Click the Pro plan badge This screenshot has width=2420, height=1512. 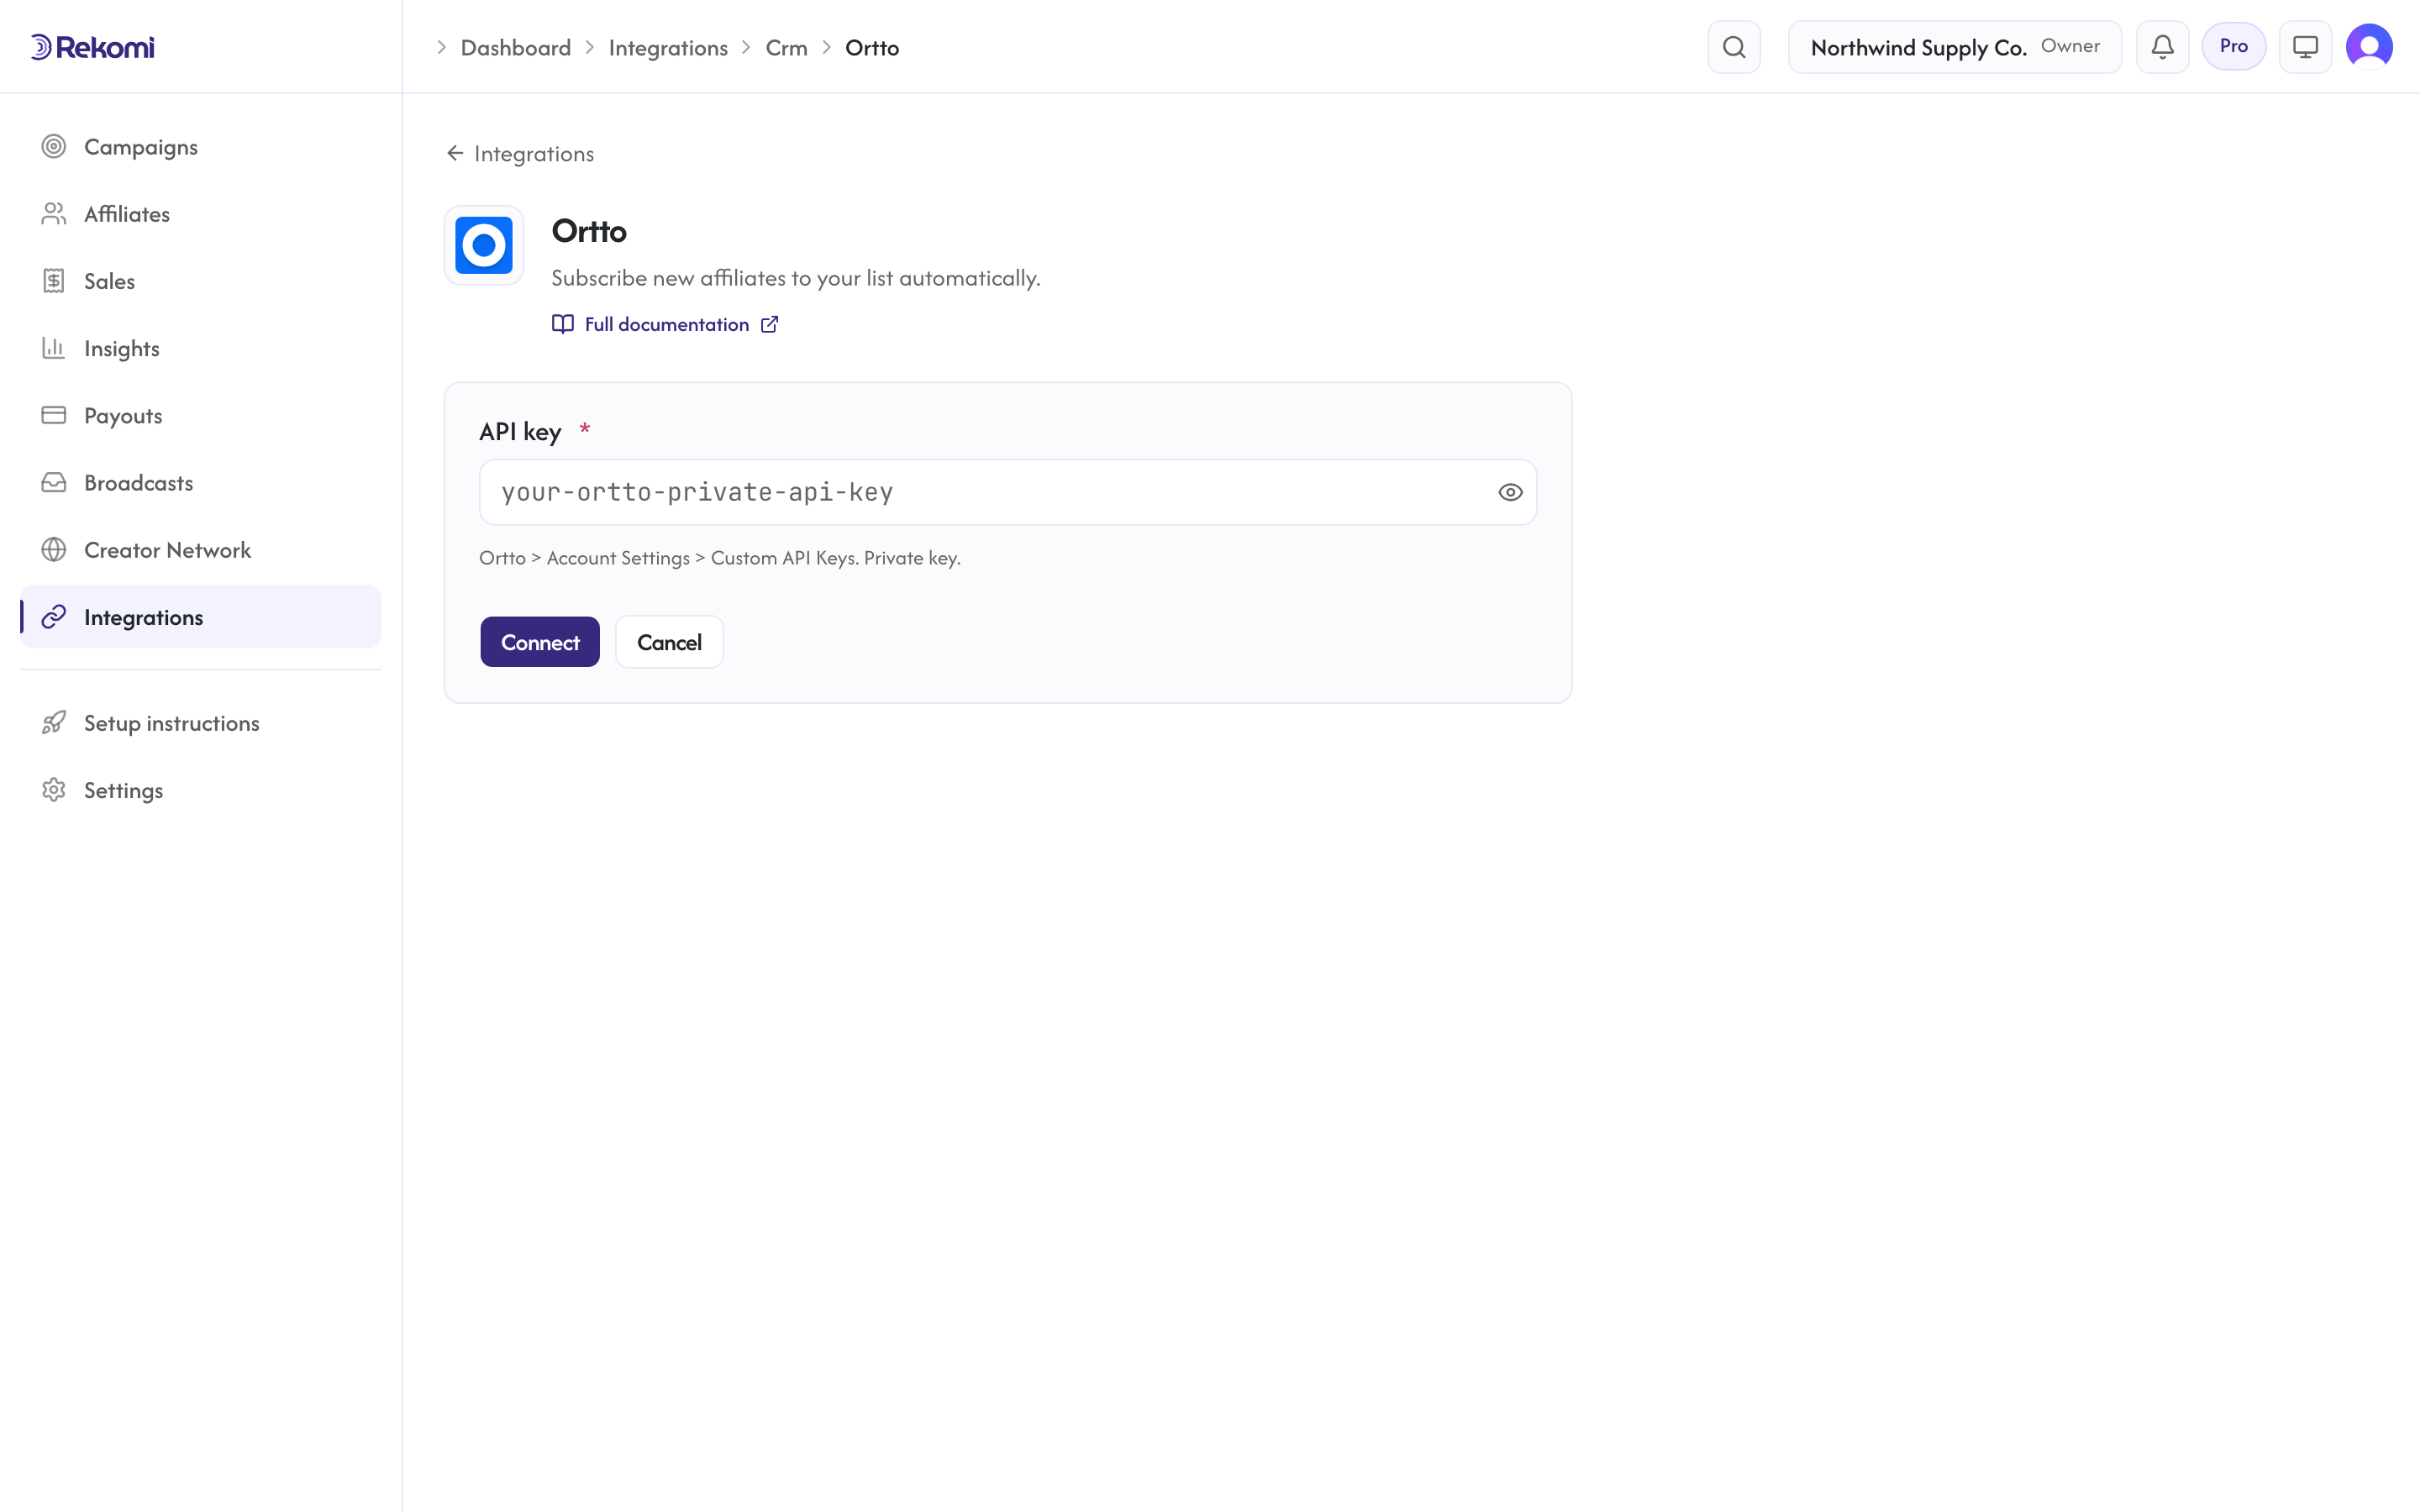(2233, 46)
